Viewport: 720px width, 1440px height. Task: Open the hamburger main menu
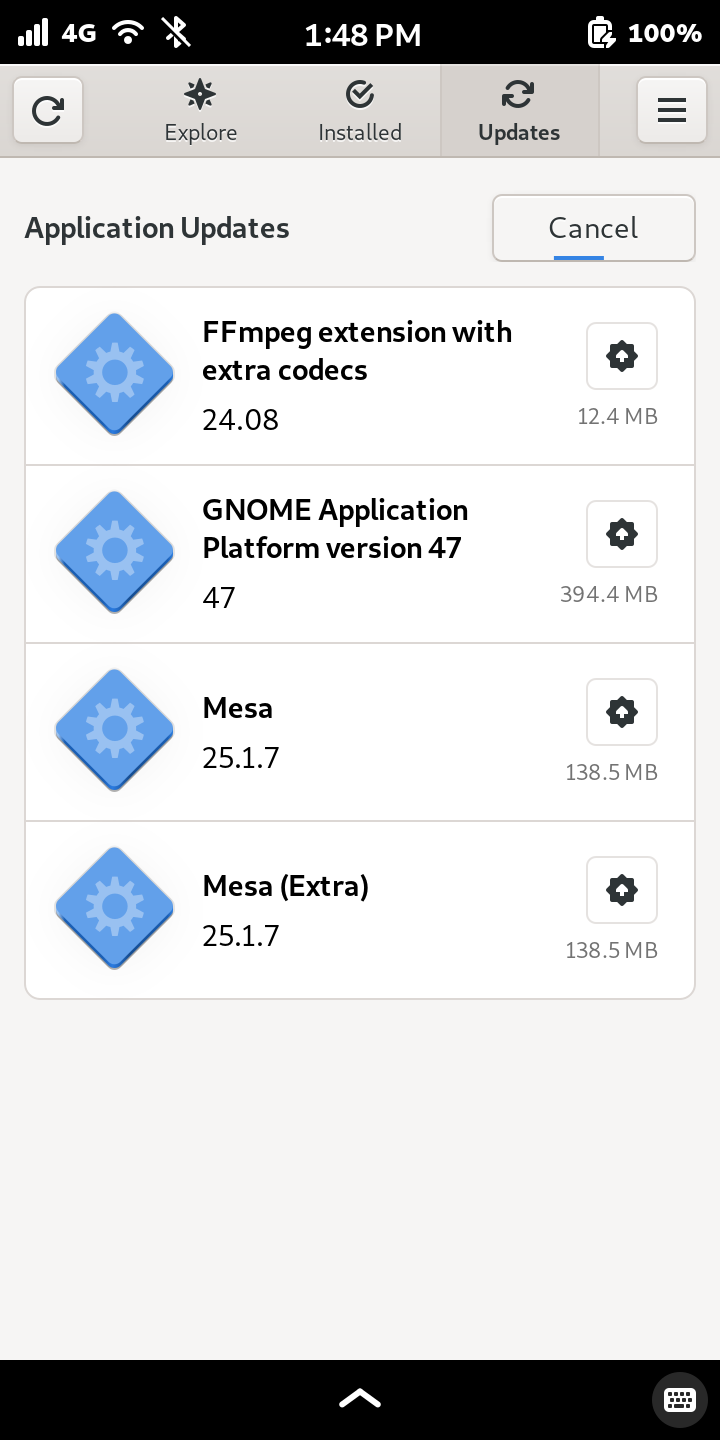click(x=671, y=110)
